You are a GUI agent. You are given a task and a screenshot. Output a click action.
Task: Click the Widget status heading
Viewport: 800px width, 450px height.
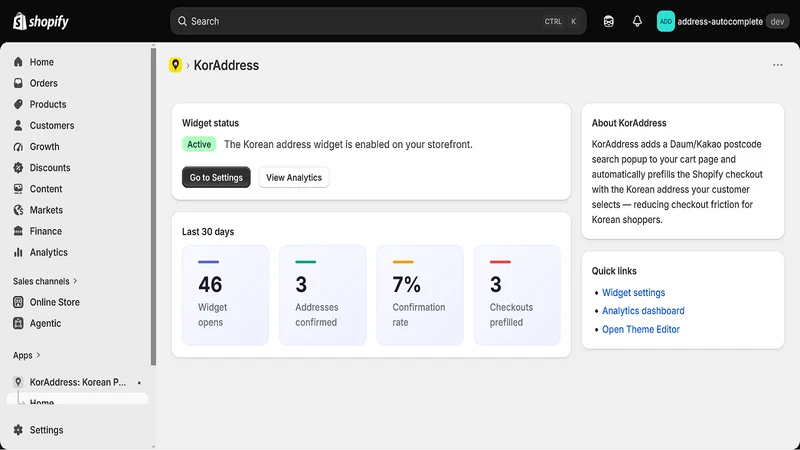click(x=210, y=123)
